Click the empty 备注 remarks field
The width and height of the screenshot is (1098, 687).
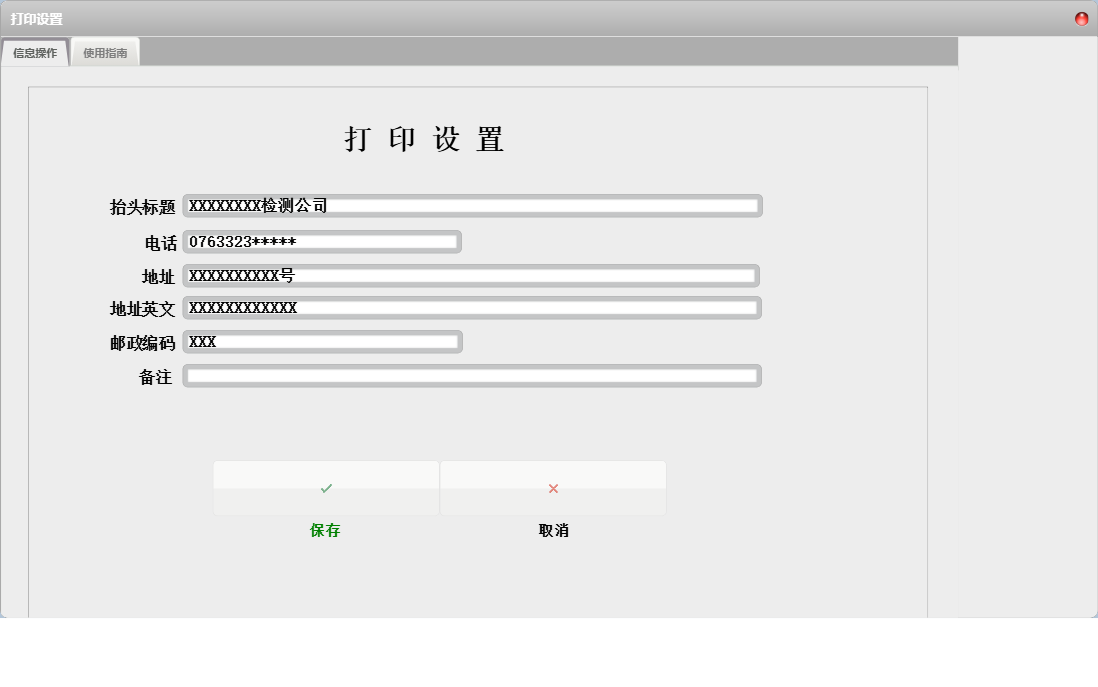pyautogui.click(x=470, y=377)
